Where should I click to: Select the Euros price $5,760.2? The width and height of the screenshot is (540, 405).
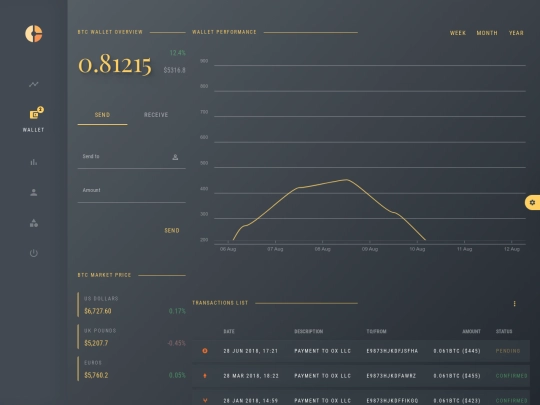coord(96,375)
